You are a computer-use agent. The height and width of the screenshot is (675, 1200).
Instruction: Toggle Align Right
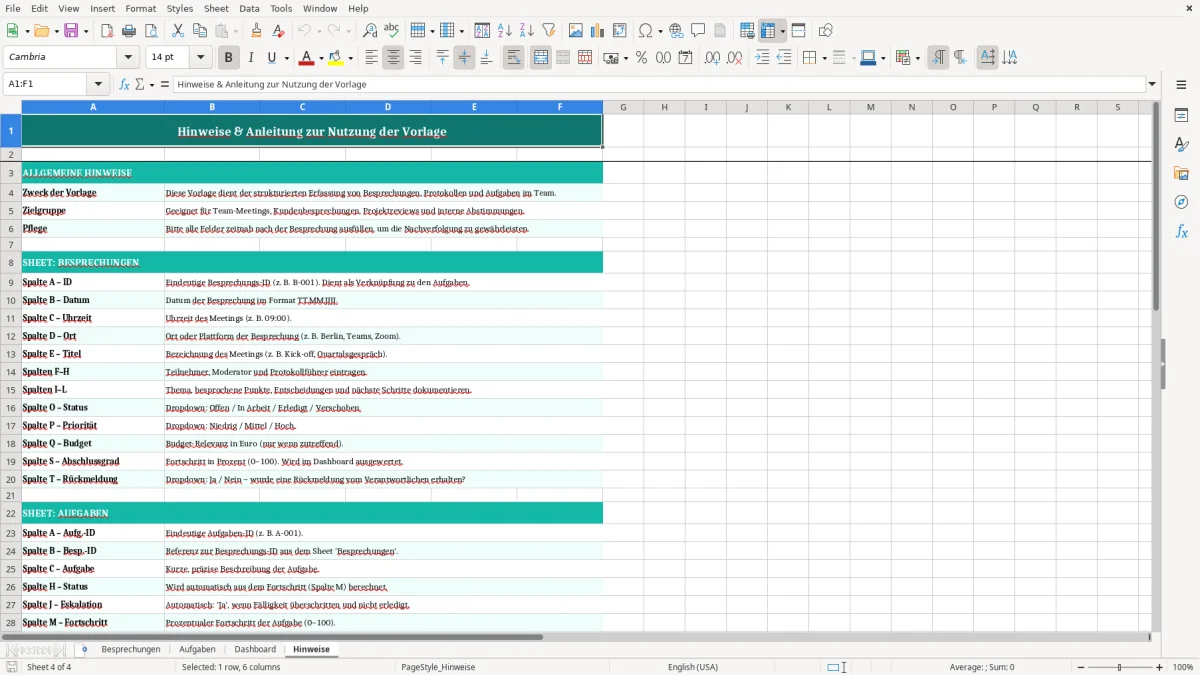pos(415,58)
